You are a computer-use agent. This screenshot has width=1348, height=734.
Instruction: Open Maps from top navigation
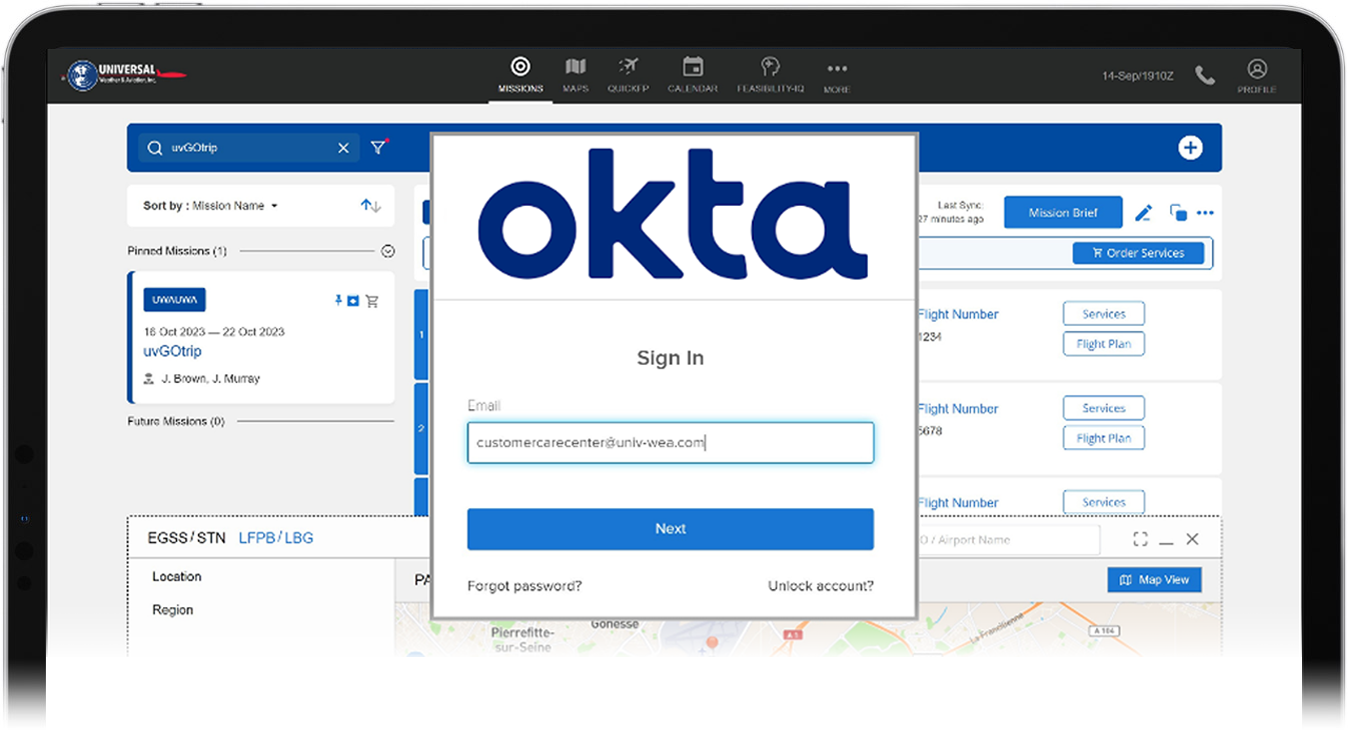(x=575, y=68)
